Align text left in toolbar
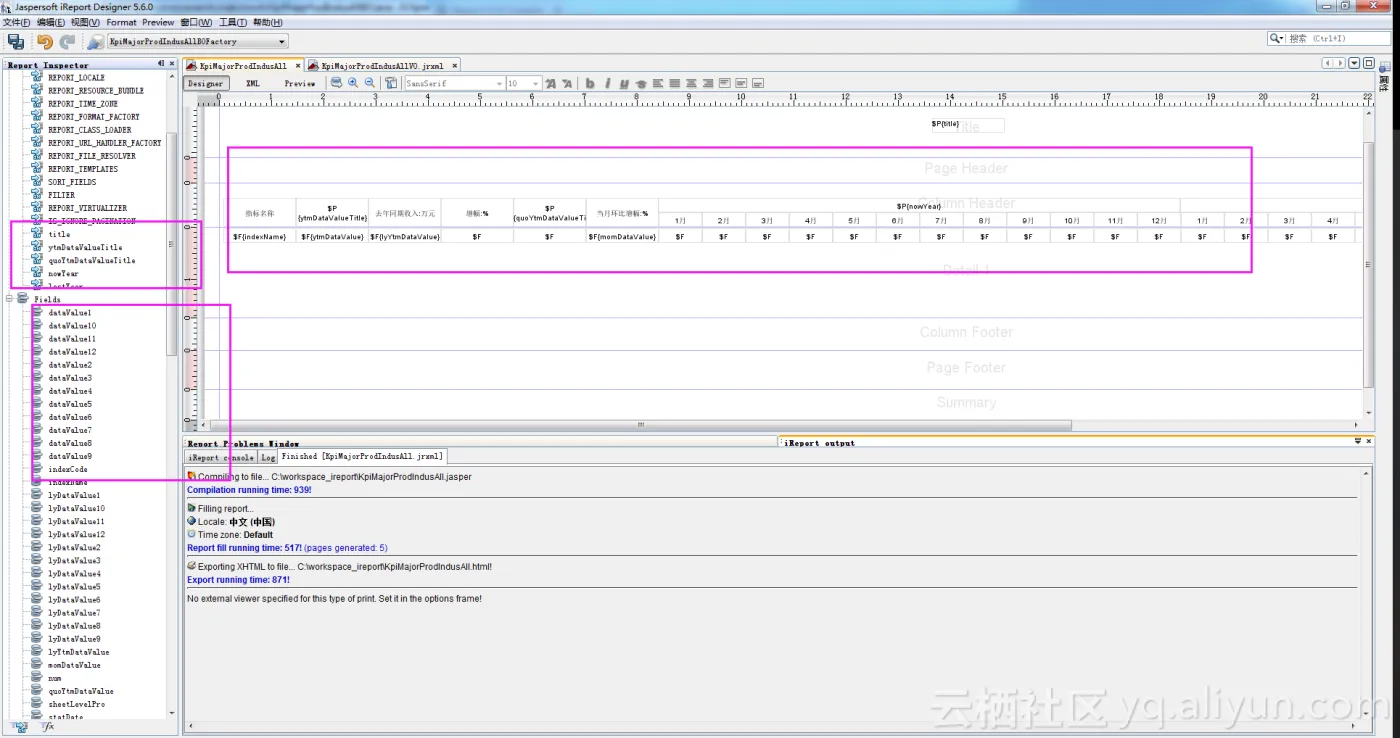 tap(658, 83)
